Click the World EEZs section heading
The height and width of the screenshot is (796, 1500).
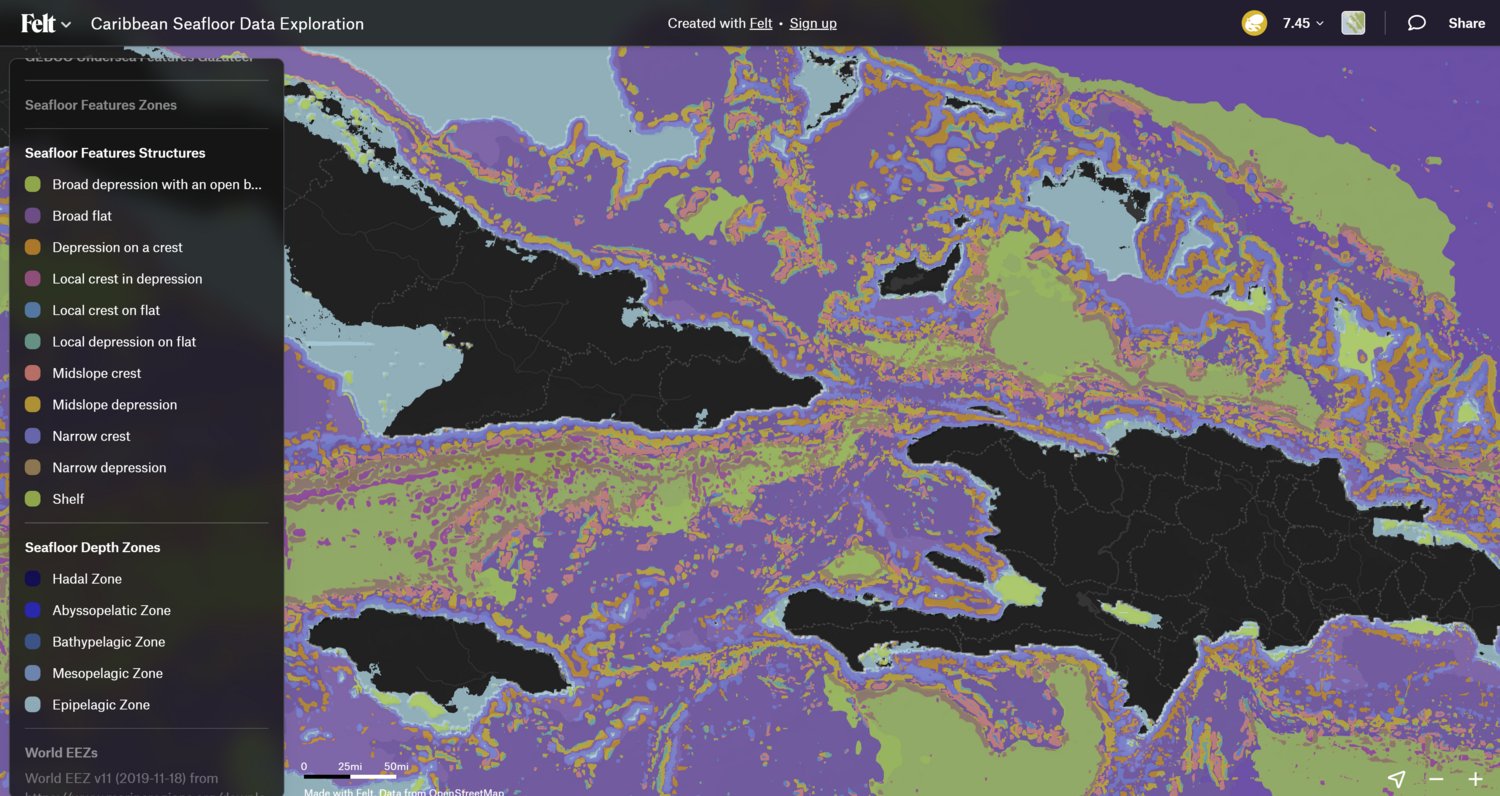coord(62,752)
